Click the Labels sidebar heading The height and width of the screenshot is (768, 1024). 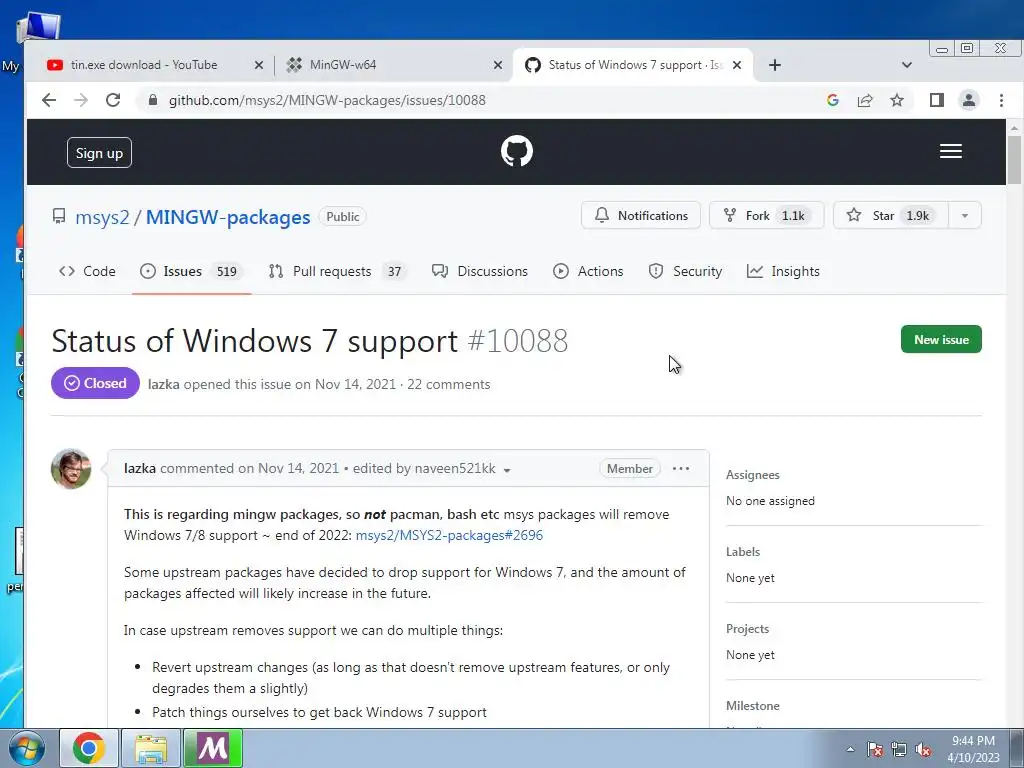tap(743, 552)
